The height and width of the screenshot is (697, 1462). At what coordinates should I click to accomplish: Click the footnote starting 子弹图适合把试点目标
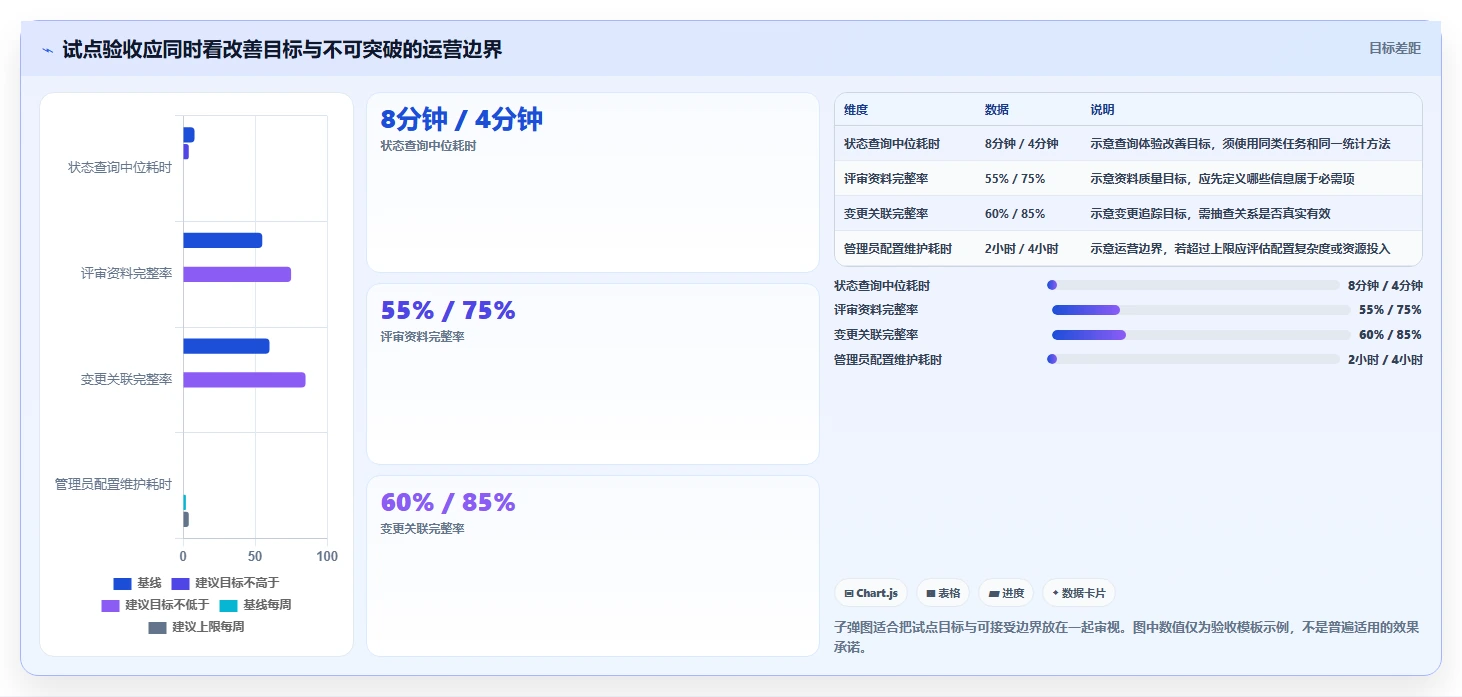pyautogui.click(x=1126, y=637)
